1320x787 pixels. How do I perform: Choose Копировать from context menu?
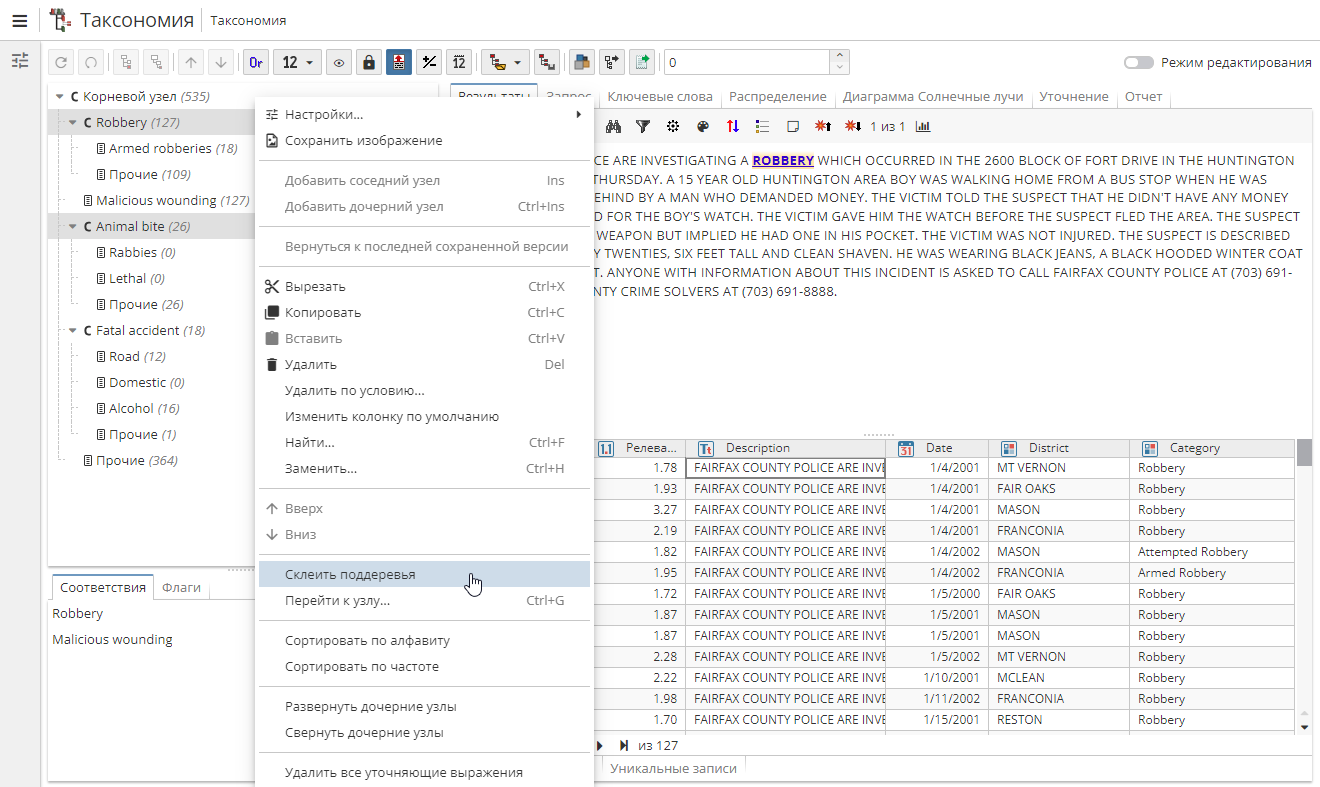point(424,313)
